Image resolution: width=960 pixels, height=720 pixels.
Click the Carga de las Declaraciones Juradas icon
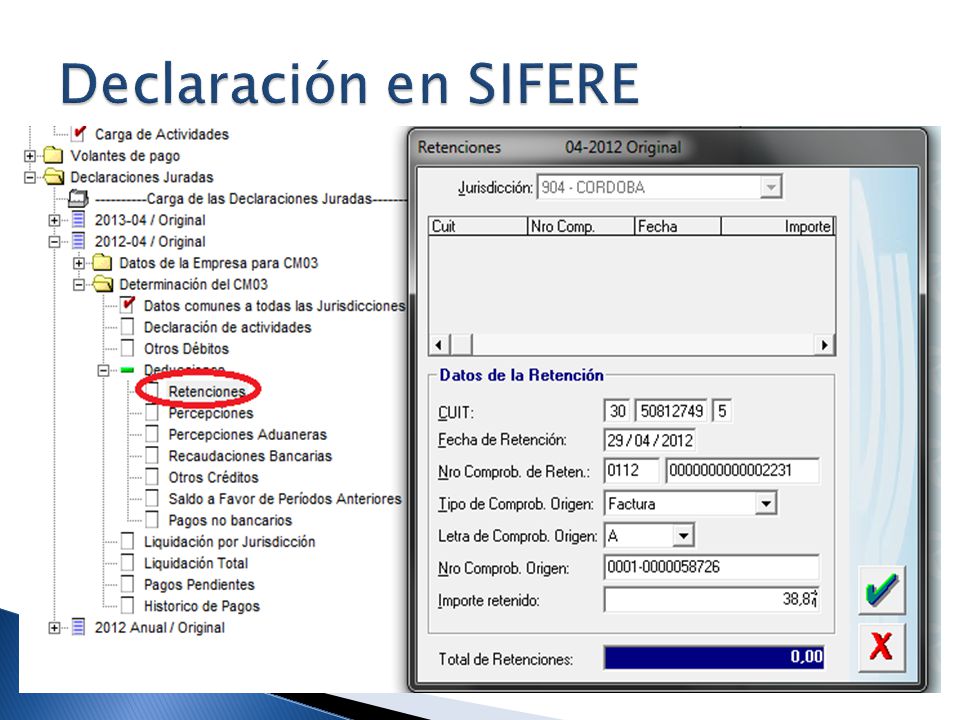[78, 198]
